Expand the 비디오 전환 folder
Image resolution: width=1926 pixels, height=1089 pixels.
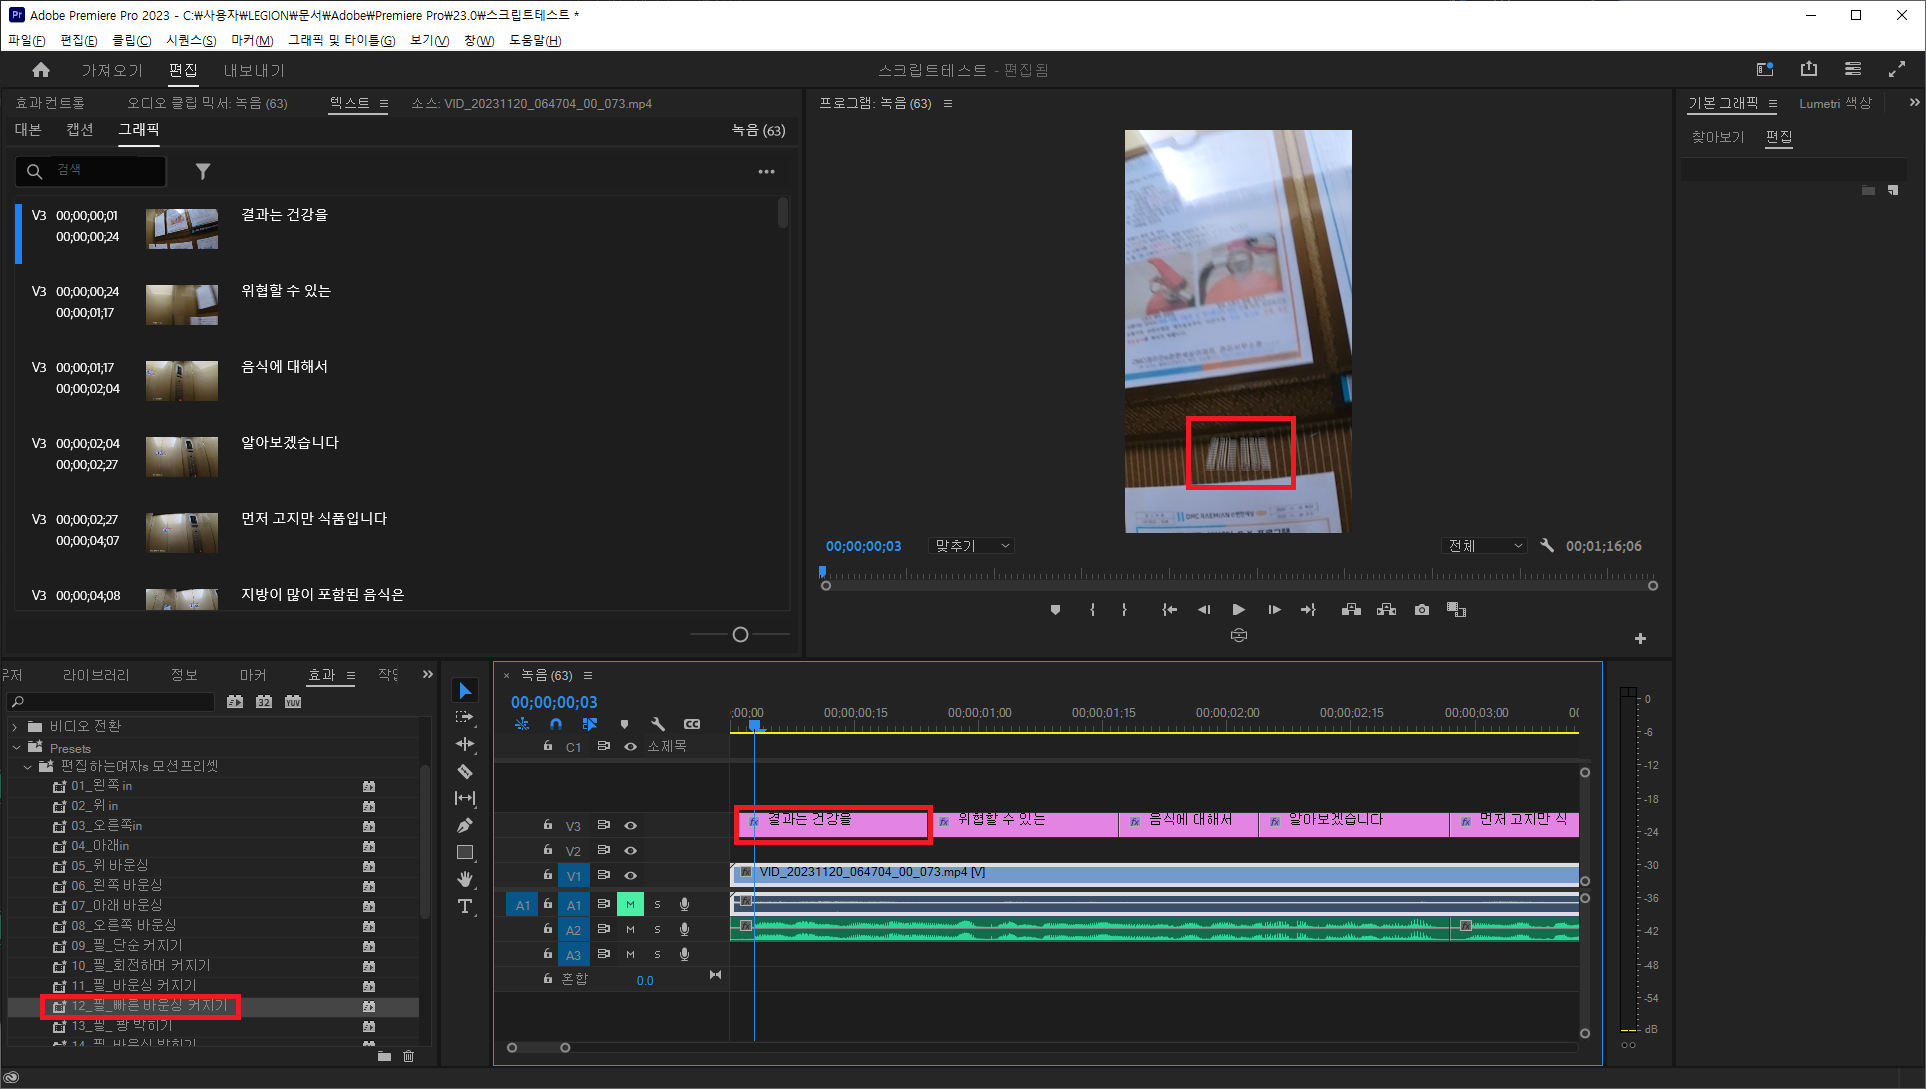coord(15,727)
